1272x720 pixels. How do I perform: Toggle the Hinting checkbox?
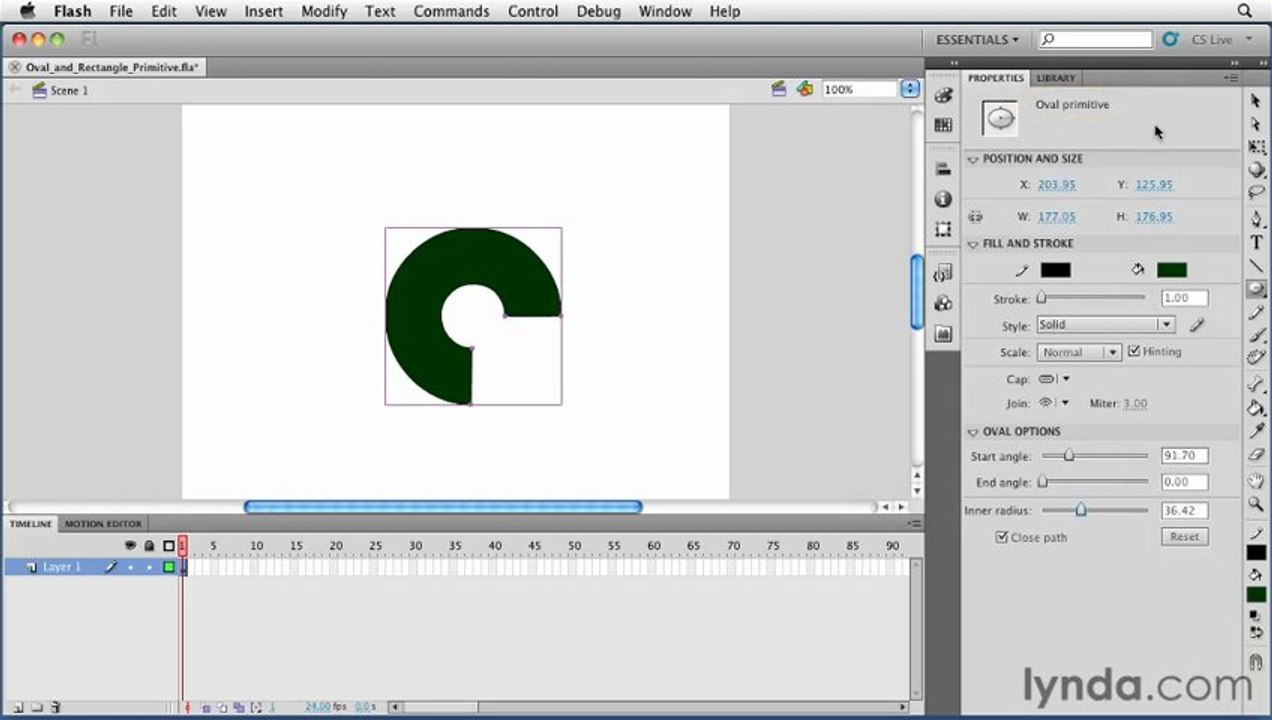point(1134,351)
